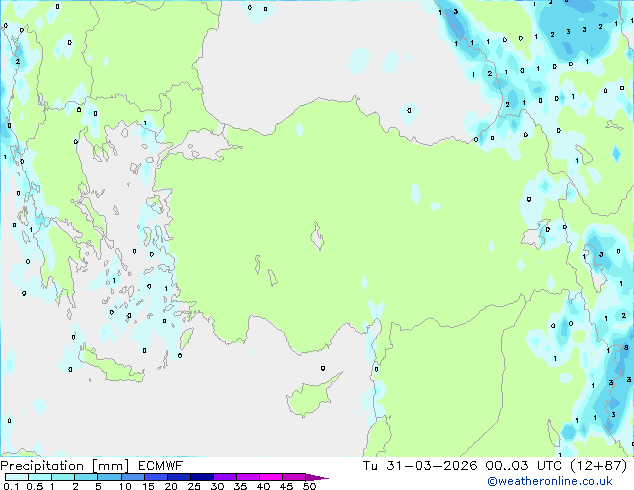Click the legend value '0.5'

[34, 486]
